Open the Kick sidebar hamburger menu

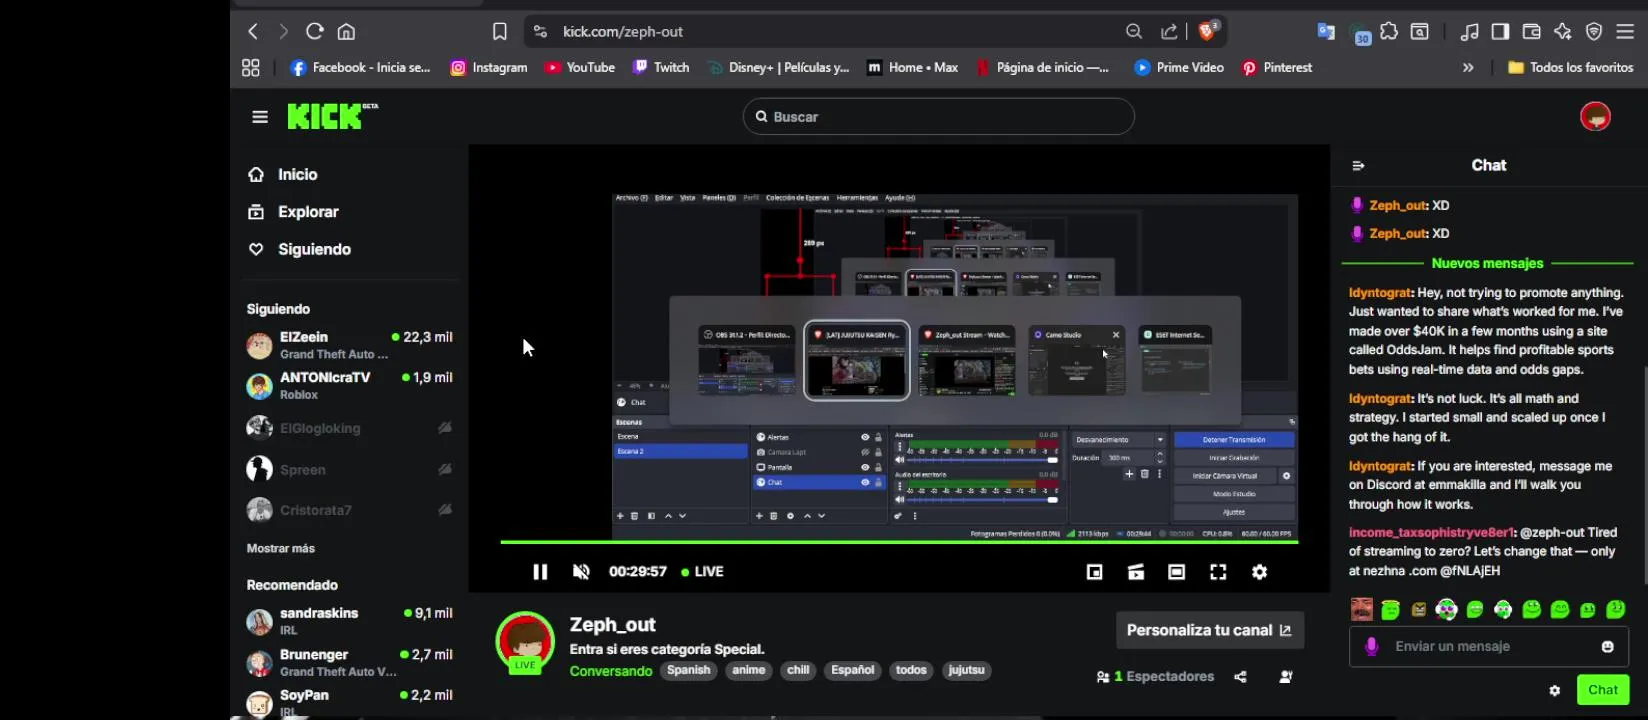(x=260, y=117)
